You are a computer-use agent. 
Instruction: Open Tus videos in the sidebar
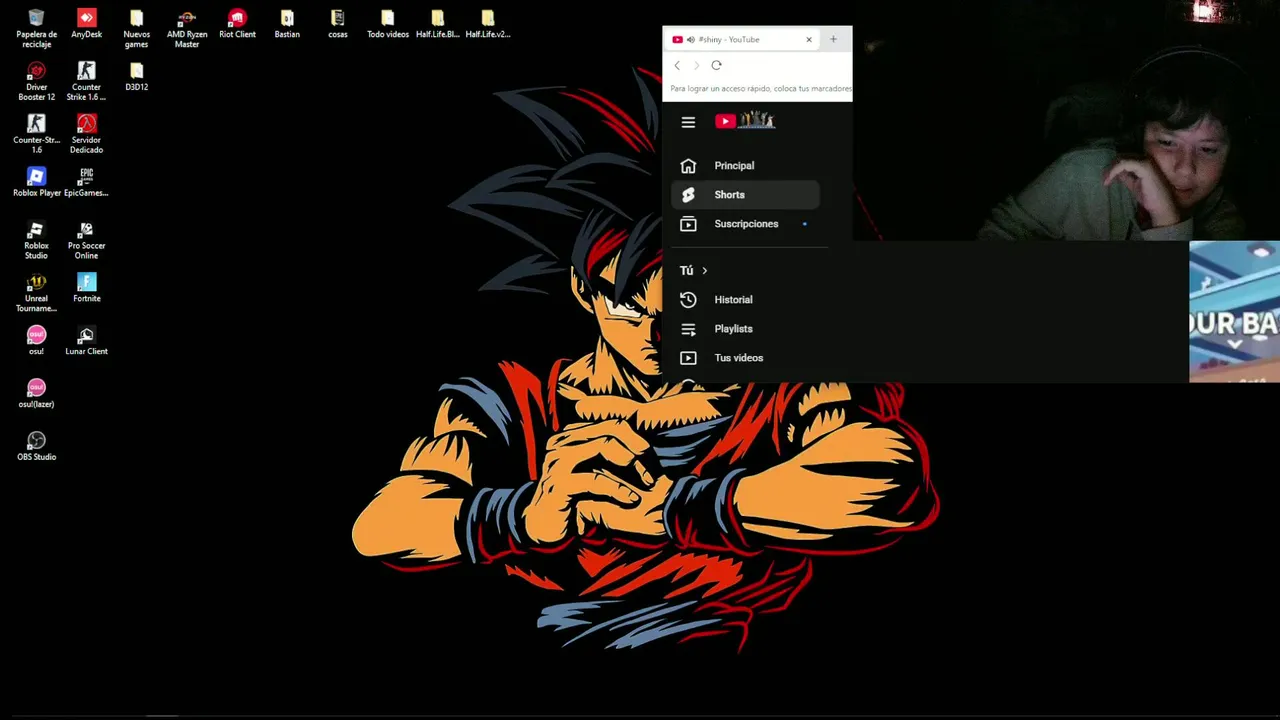746,358
